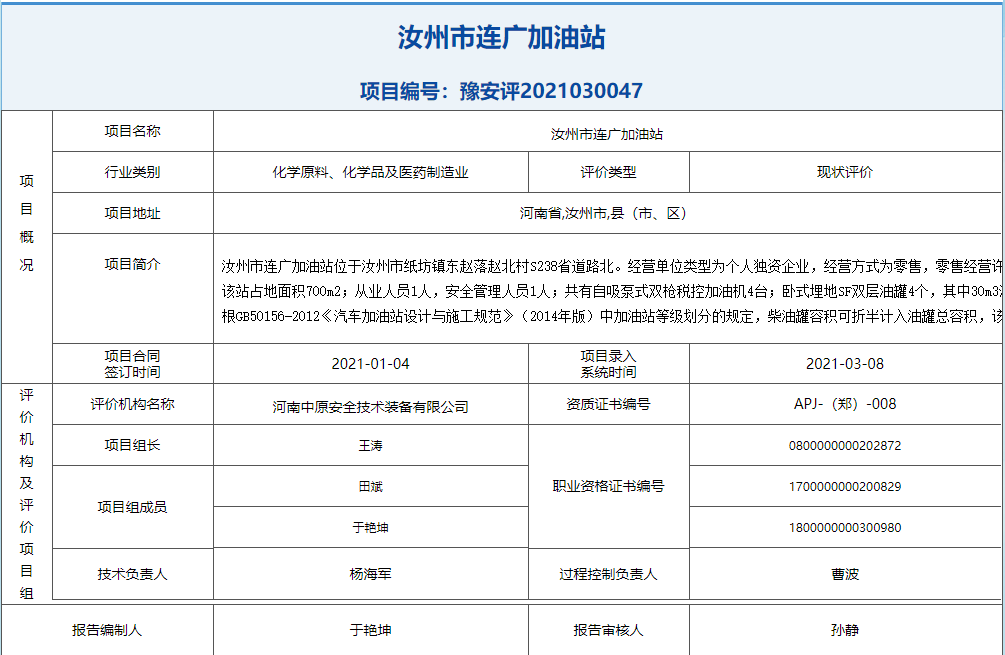Screen dimensions: 1005x655
Task: Click the 报告编制人 label cell
Action: click(x=107, y=630)
